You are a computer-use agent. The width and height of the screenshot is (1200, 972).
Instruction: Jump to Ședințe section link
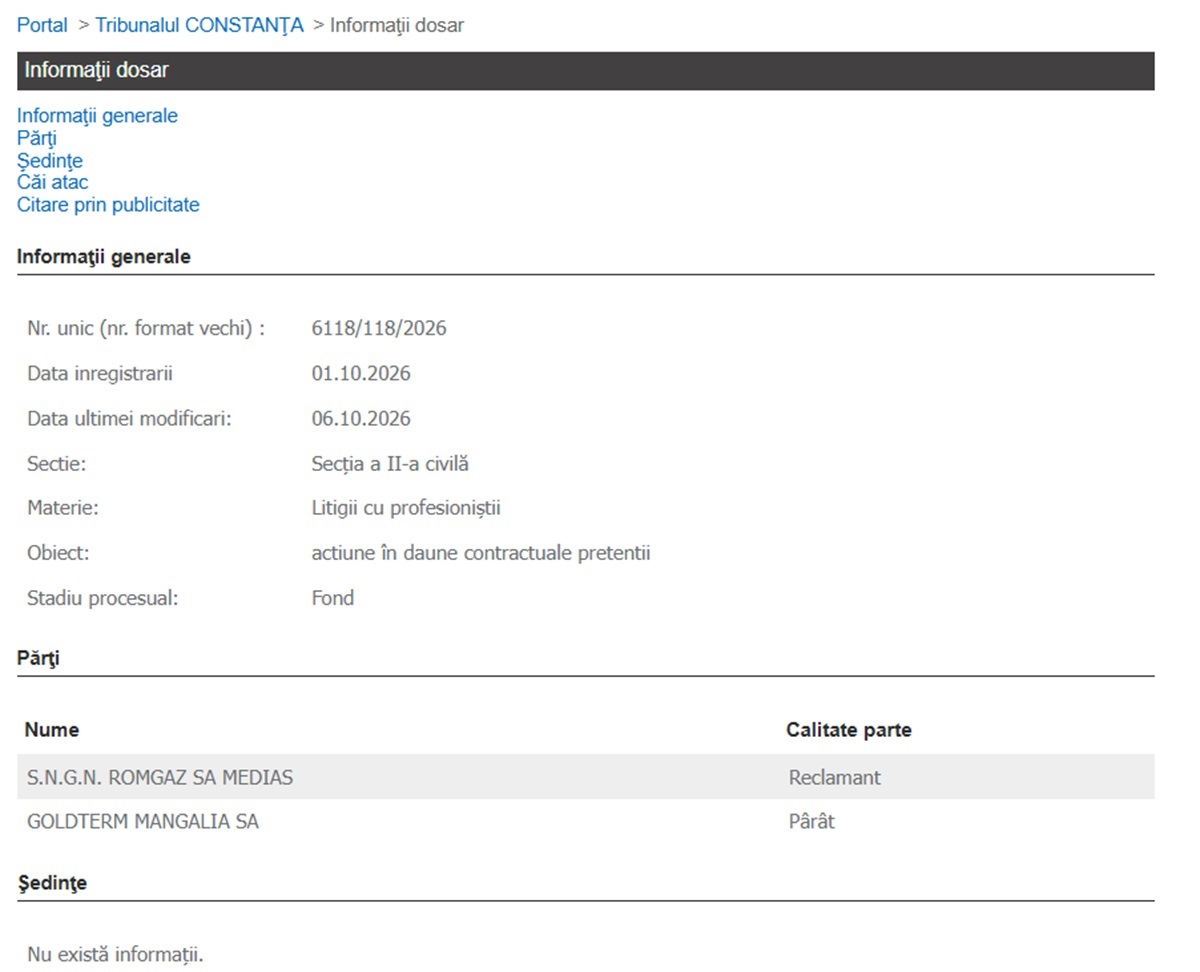coord(50,160)
